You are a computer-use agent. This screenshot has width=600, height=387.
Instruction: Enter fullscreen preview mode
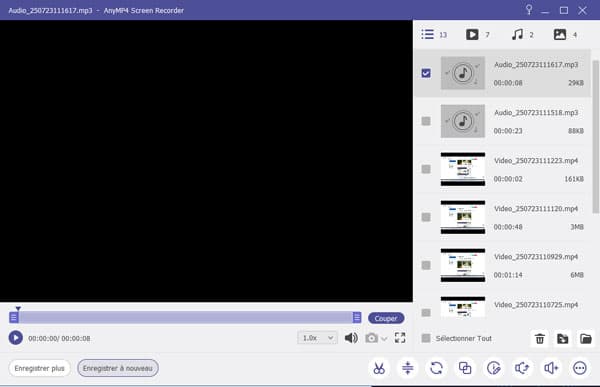[400, 338]
